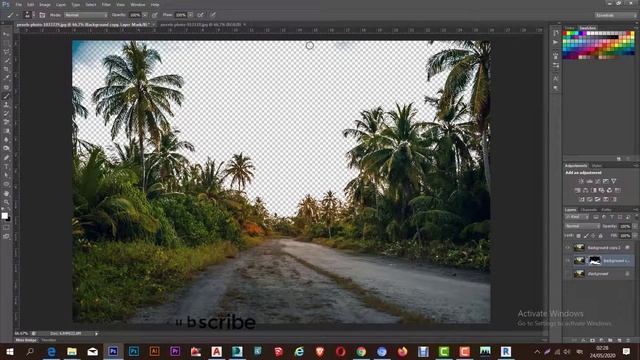Open the Opacity slider dropdown in options bar

tap(145, 15)
